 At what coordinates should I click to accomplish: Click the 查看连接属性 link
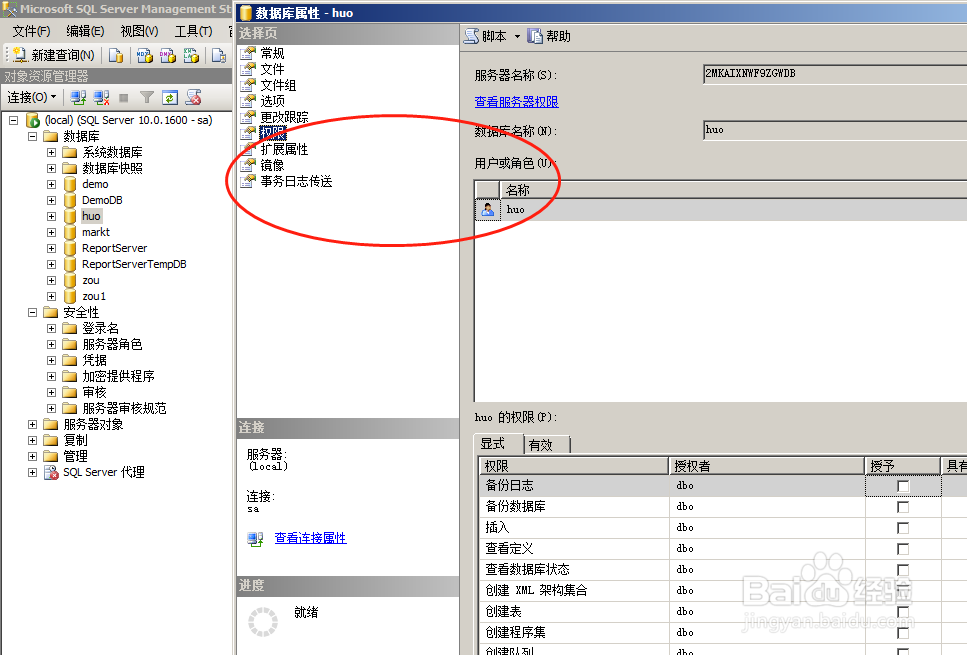pos(310,538)
